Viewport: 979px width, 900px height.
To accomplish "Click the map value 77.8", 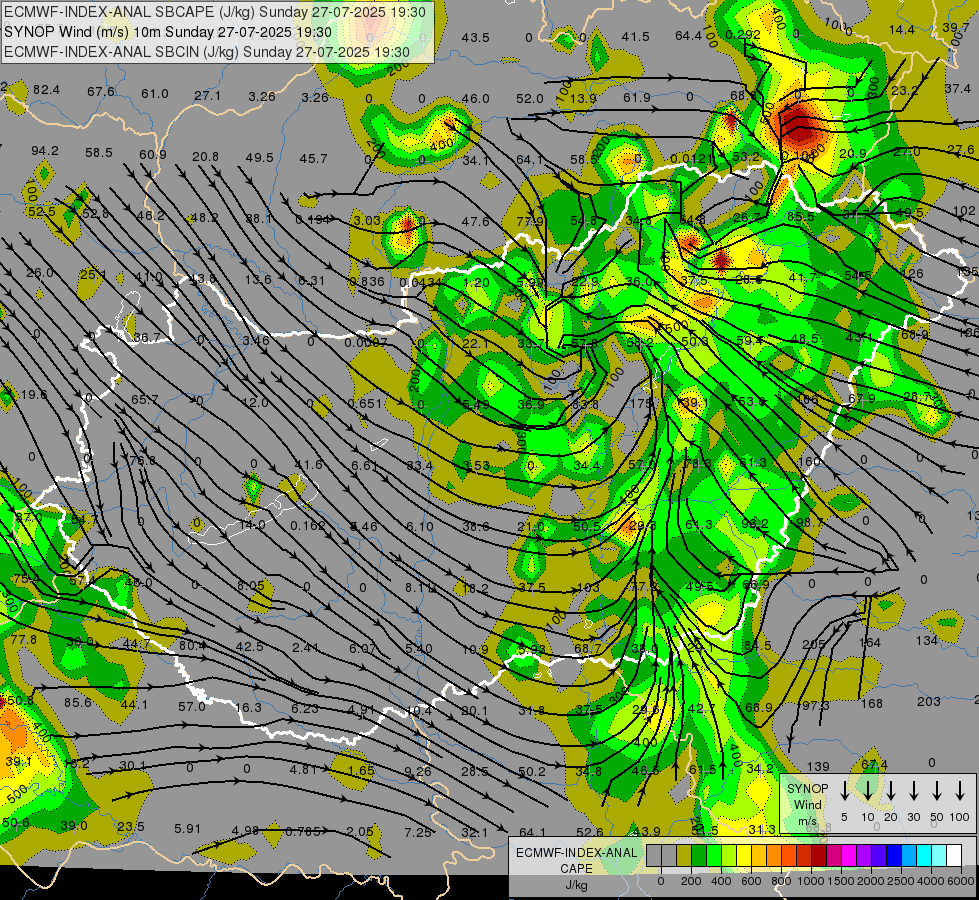I will pyautogui.click(x=24, y=640).
